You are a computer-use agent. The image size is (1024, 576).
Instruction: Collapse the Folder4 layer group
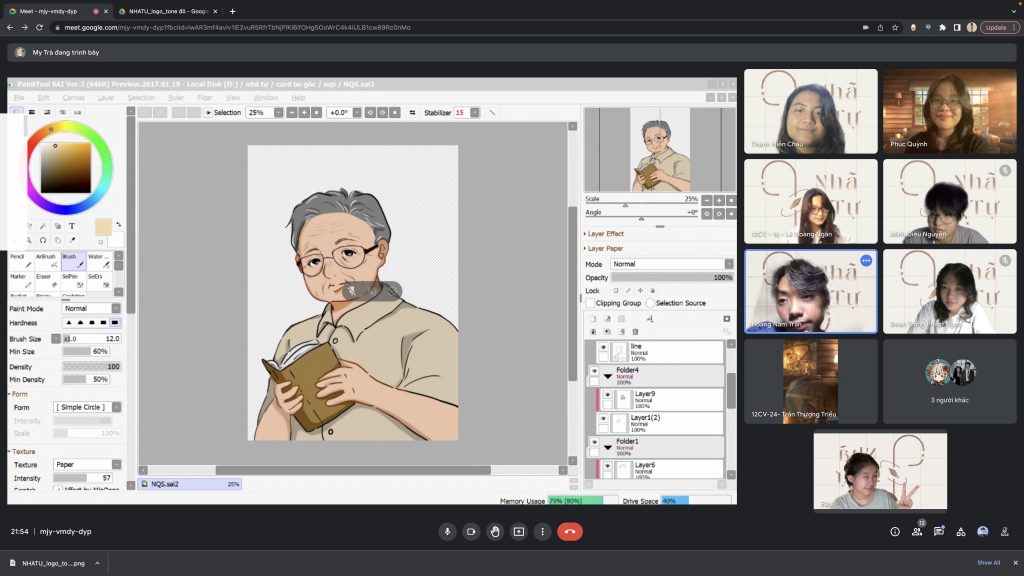[607, 376]
